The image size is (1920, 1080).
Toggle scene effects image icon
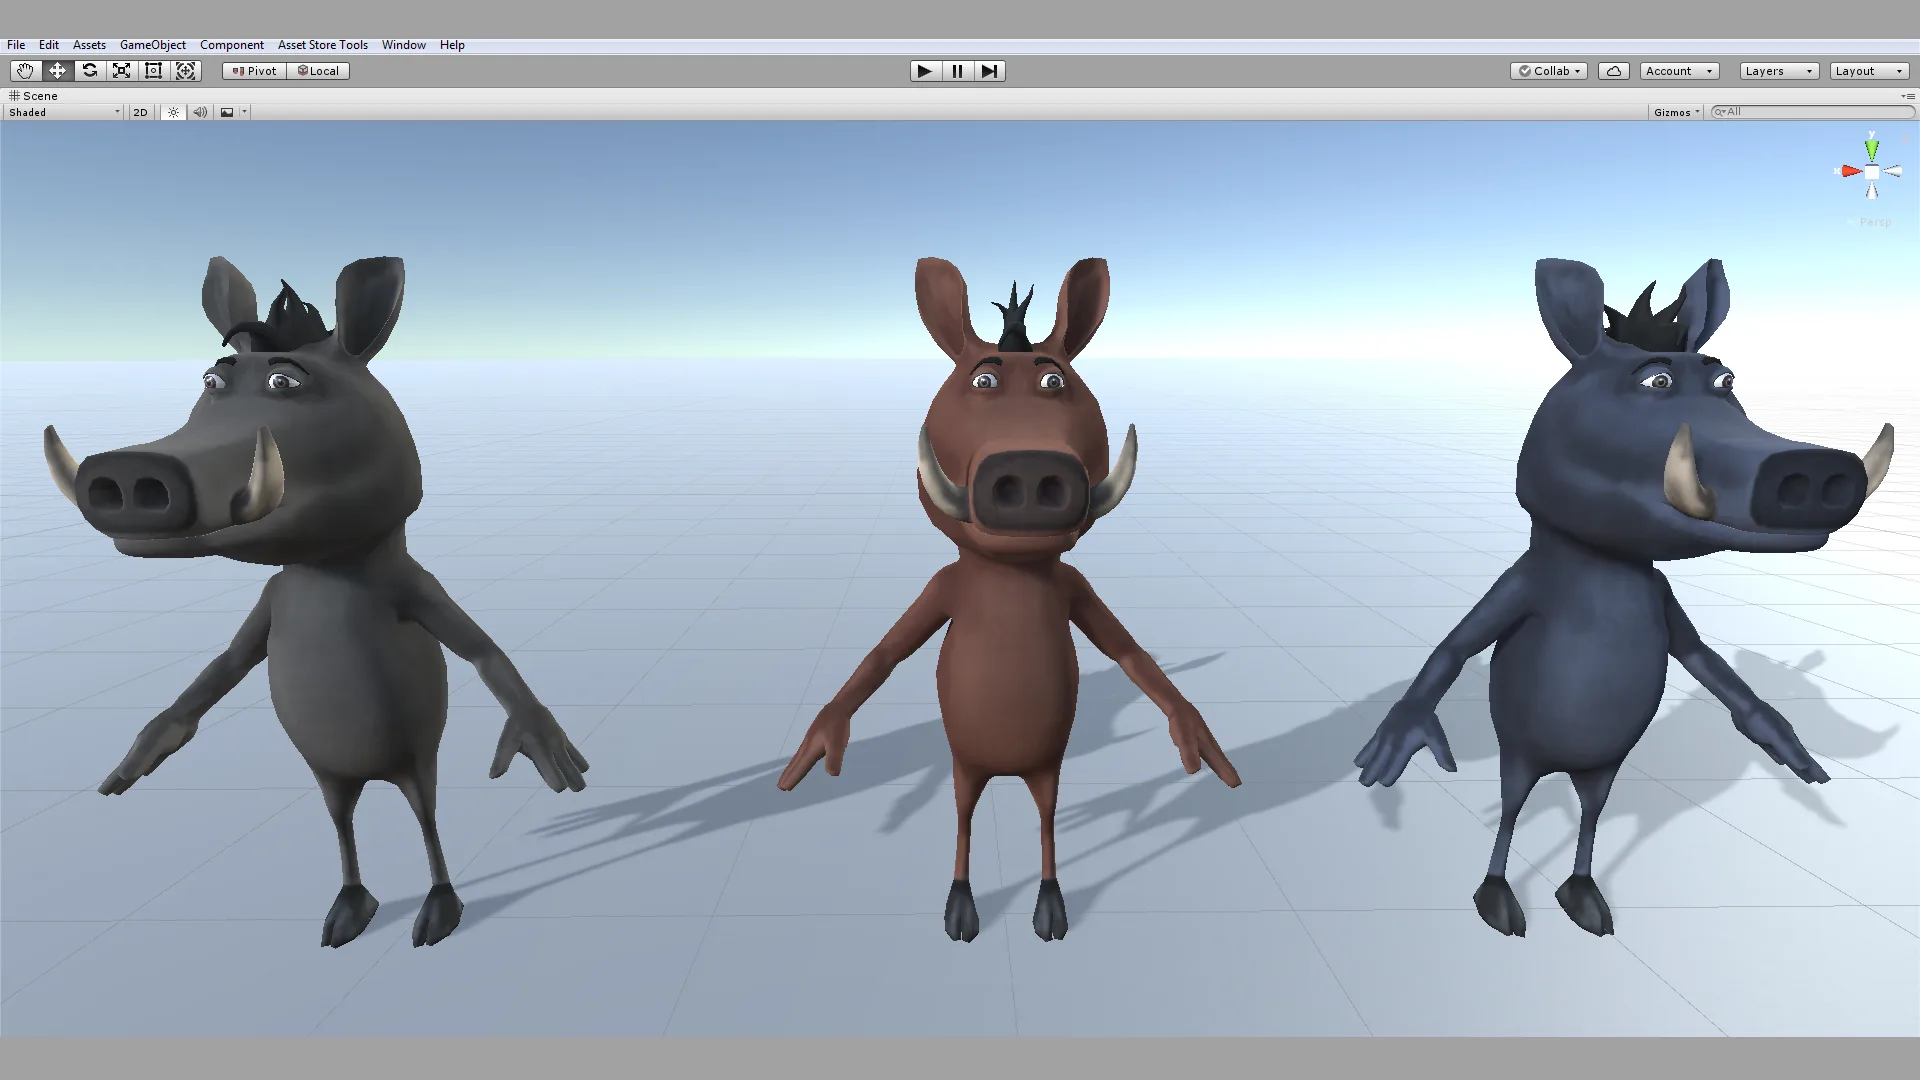point(227,112)
